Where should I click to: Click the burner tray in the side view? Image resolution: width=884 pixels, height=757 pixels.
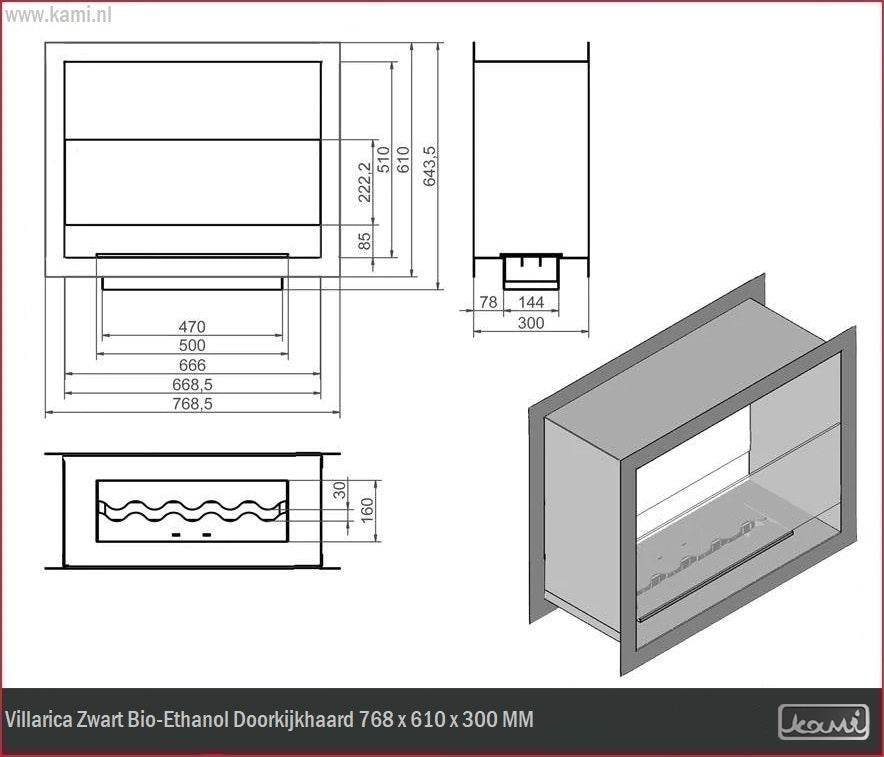531,269
